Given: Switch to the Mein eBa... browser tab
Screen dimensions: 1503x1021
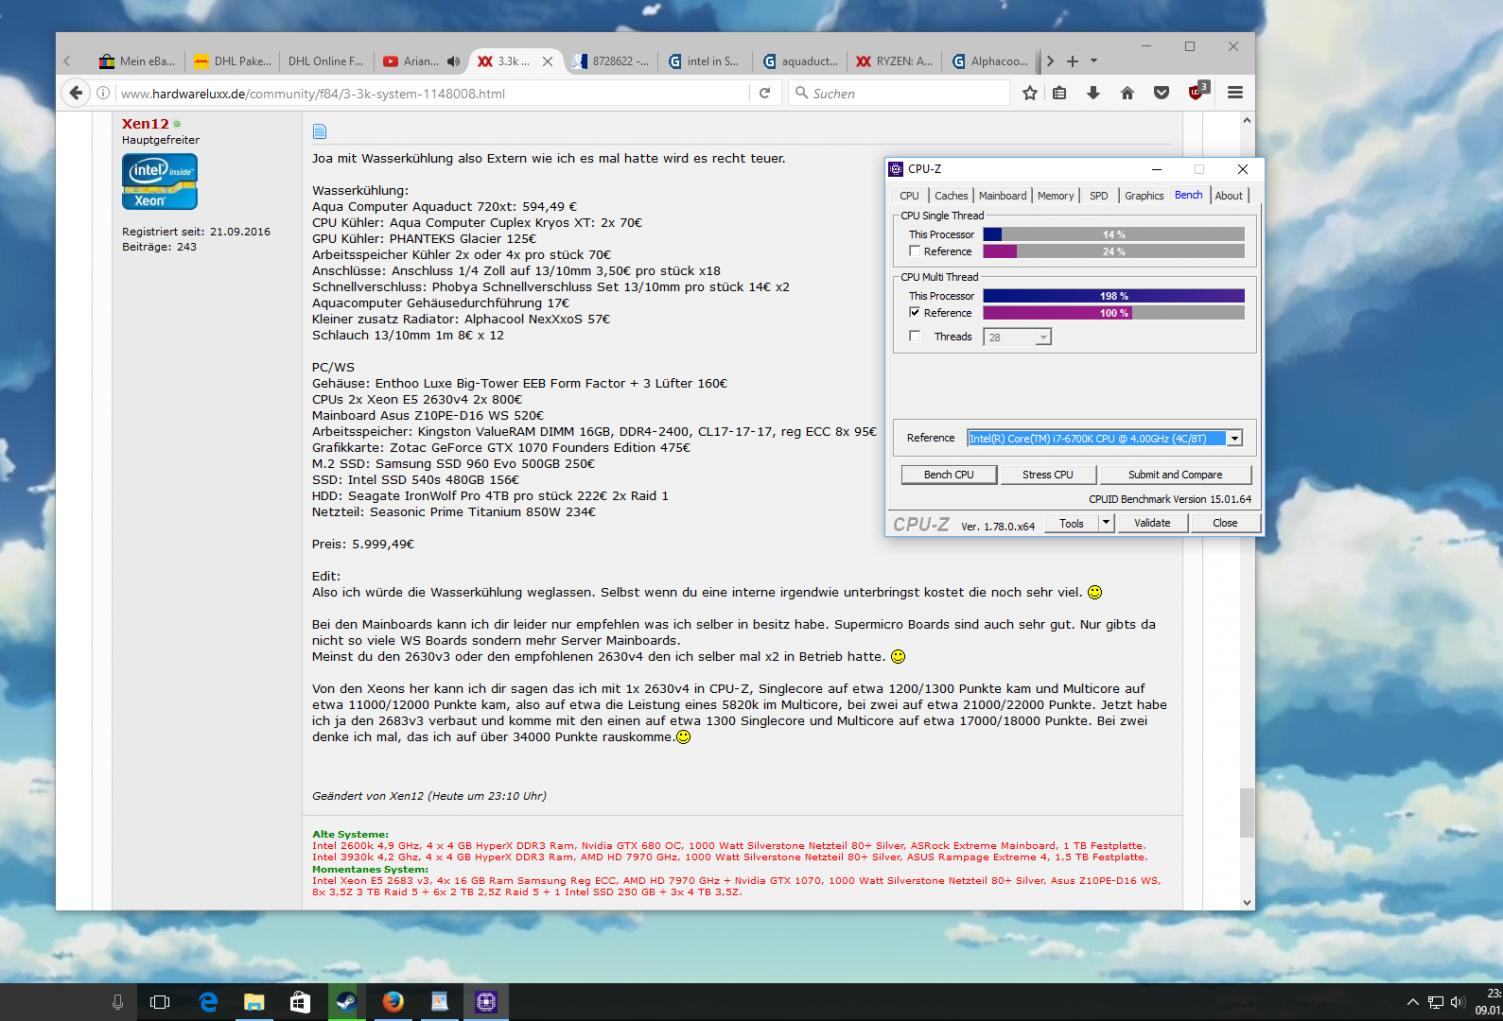Looking at the screenshot, I should [137, 61].
